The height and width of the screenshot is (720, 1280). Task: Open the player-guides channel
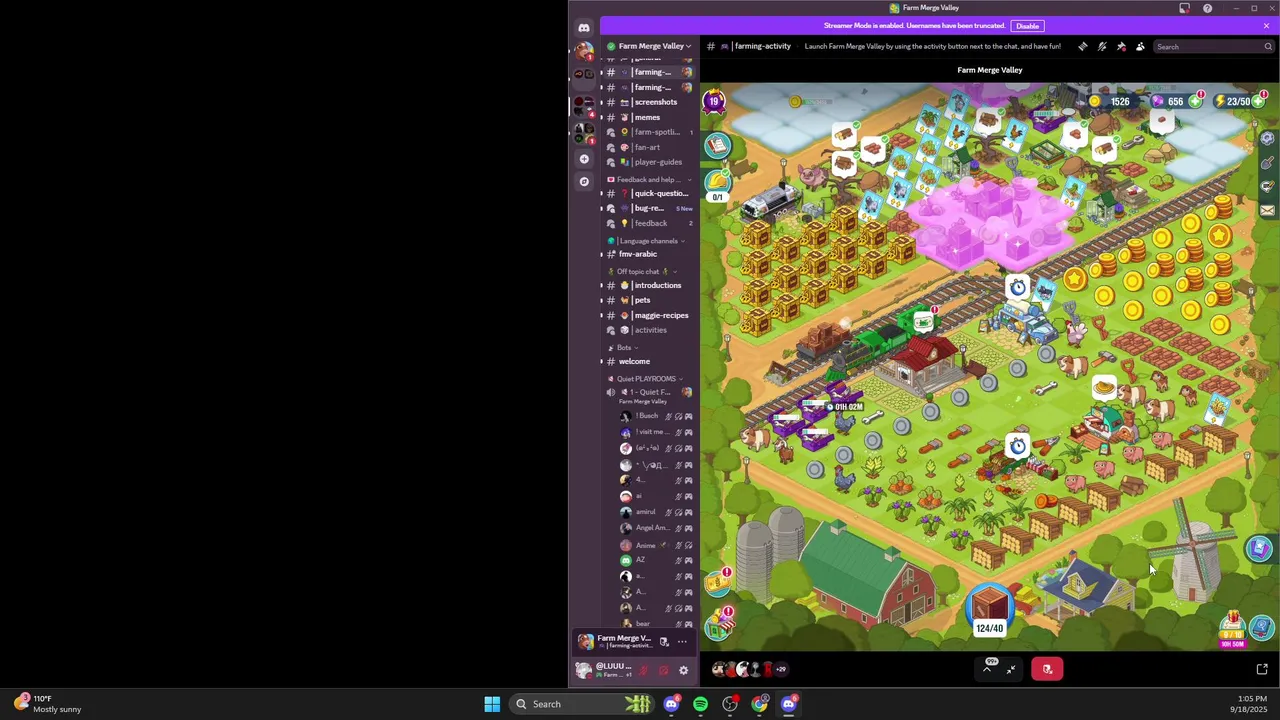[x=647, y=162]
